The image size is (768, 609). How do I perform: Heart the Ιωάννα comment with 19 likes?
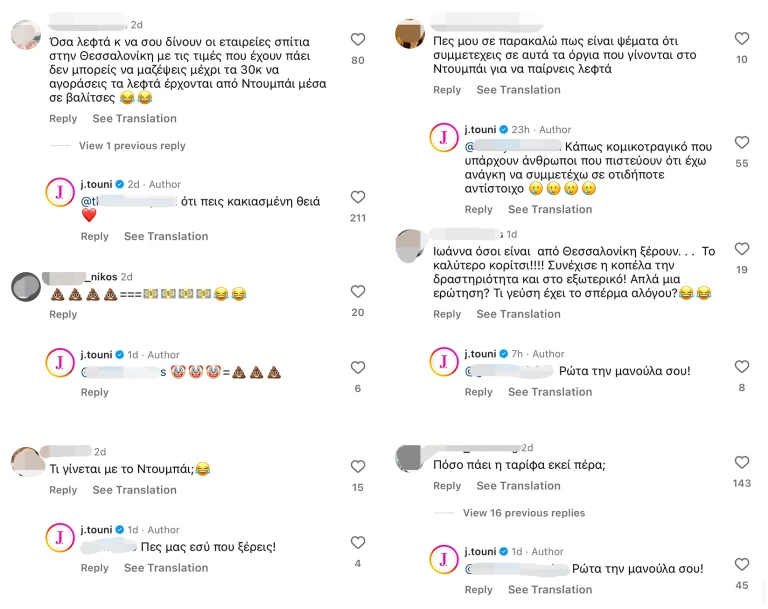click(741, 249)
